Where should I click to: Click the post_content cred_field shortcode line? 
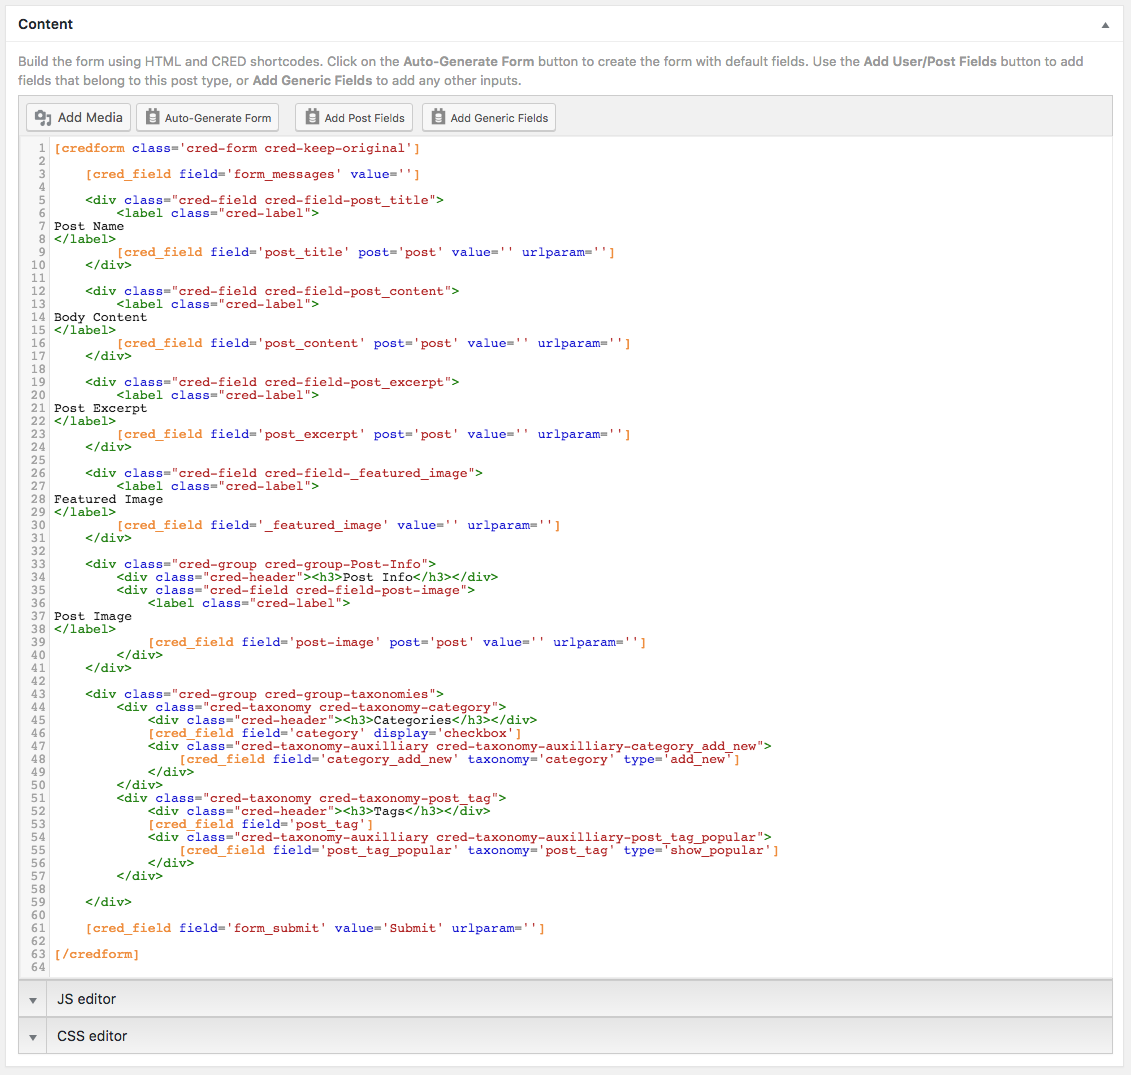[374, 343]
